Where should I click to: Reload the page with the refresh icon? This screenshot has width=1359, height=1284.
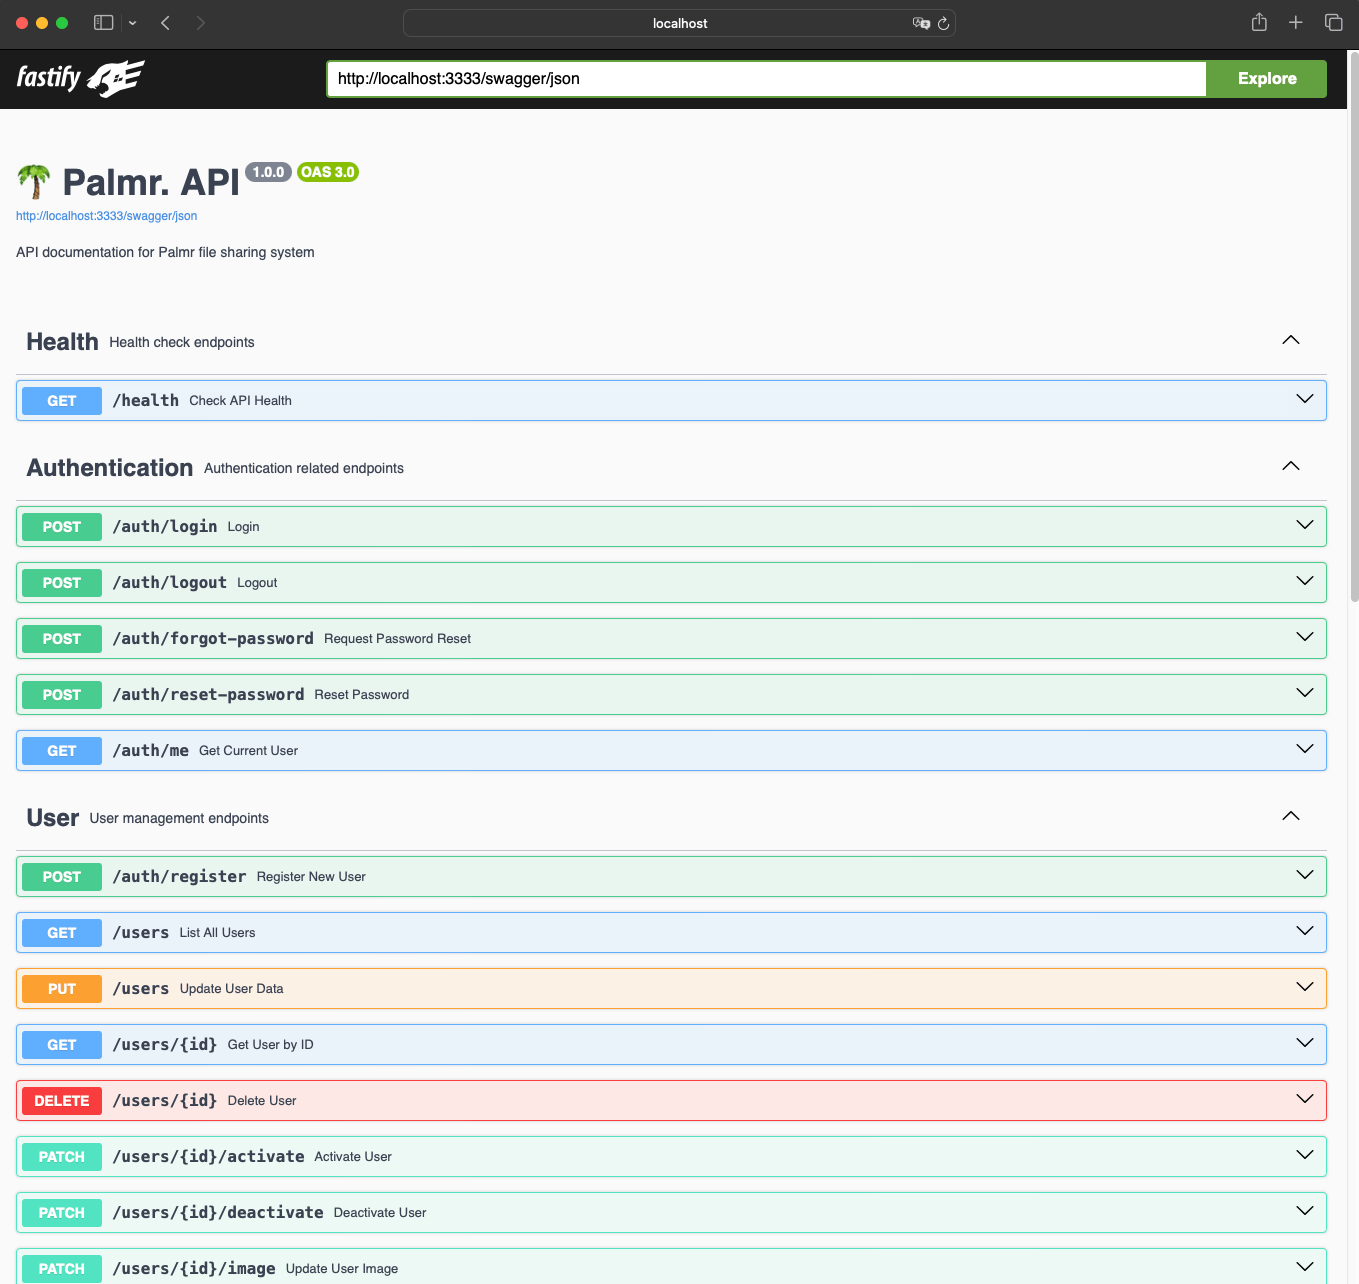pyautogui.click(x=943, y=23)
